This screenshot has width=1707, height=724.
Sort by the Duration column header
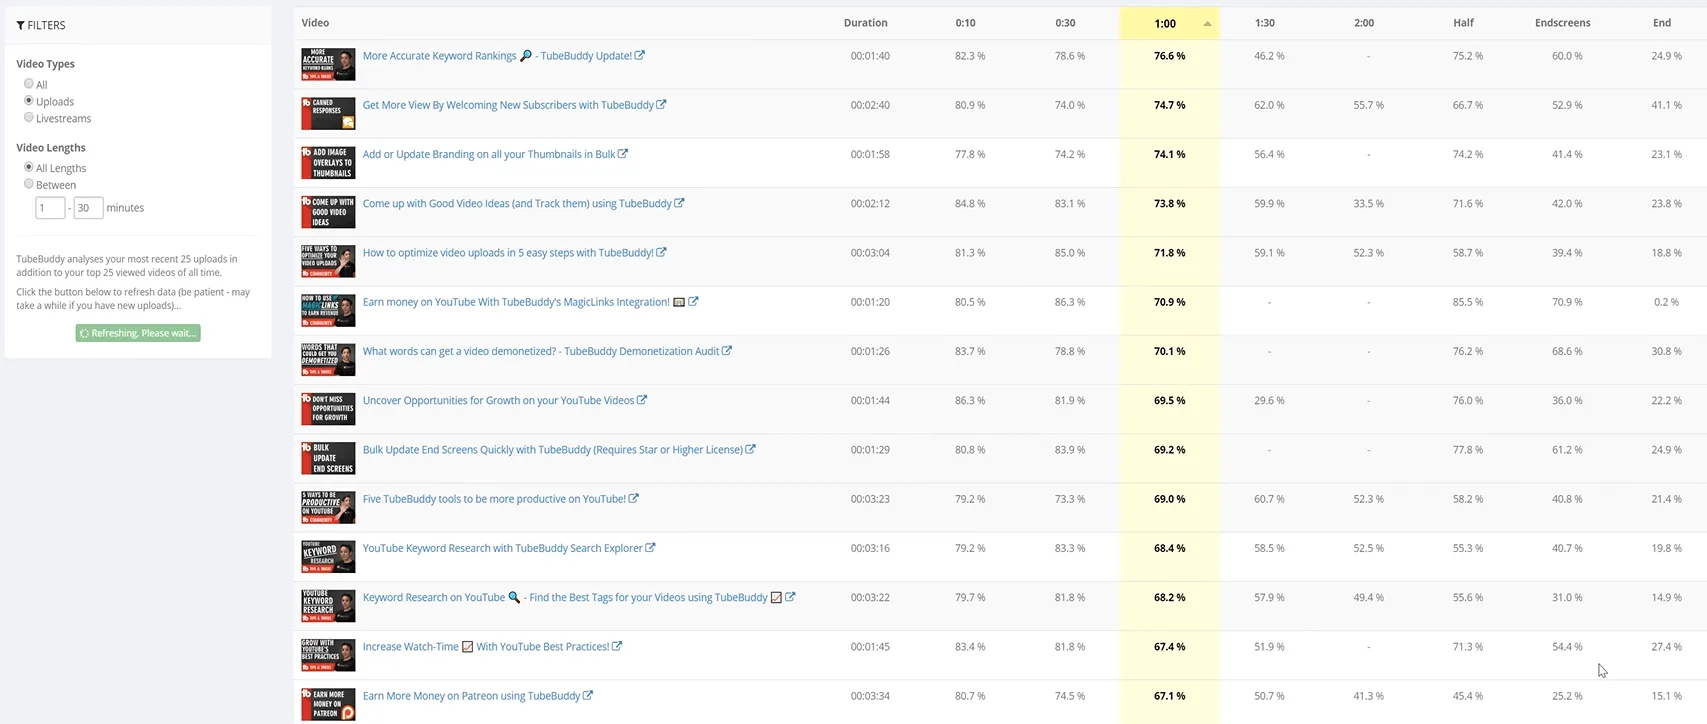click(865, 23)
